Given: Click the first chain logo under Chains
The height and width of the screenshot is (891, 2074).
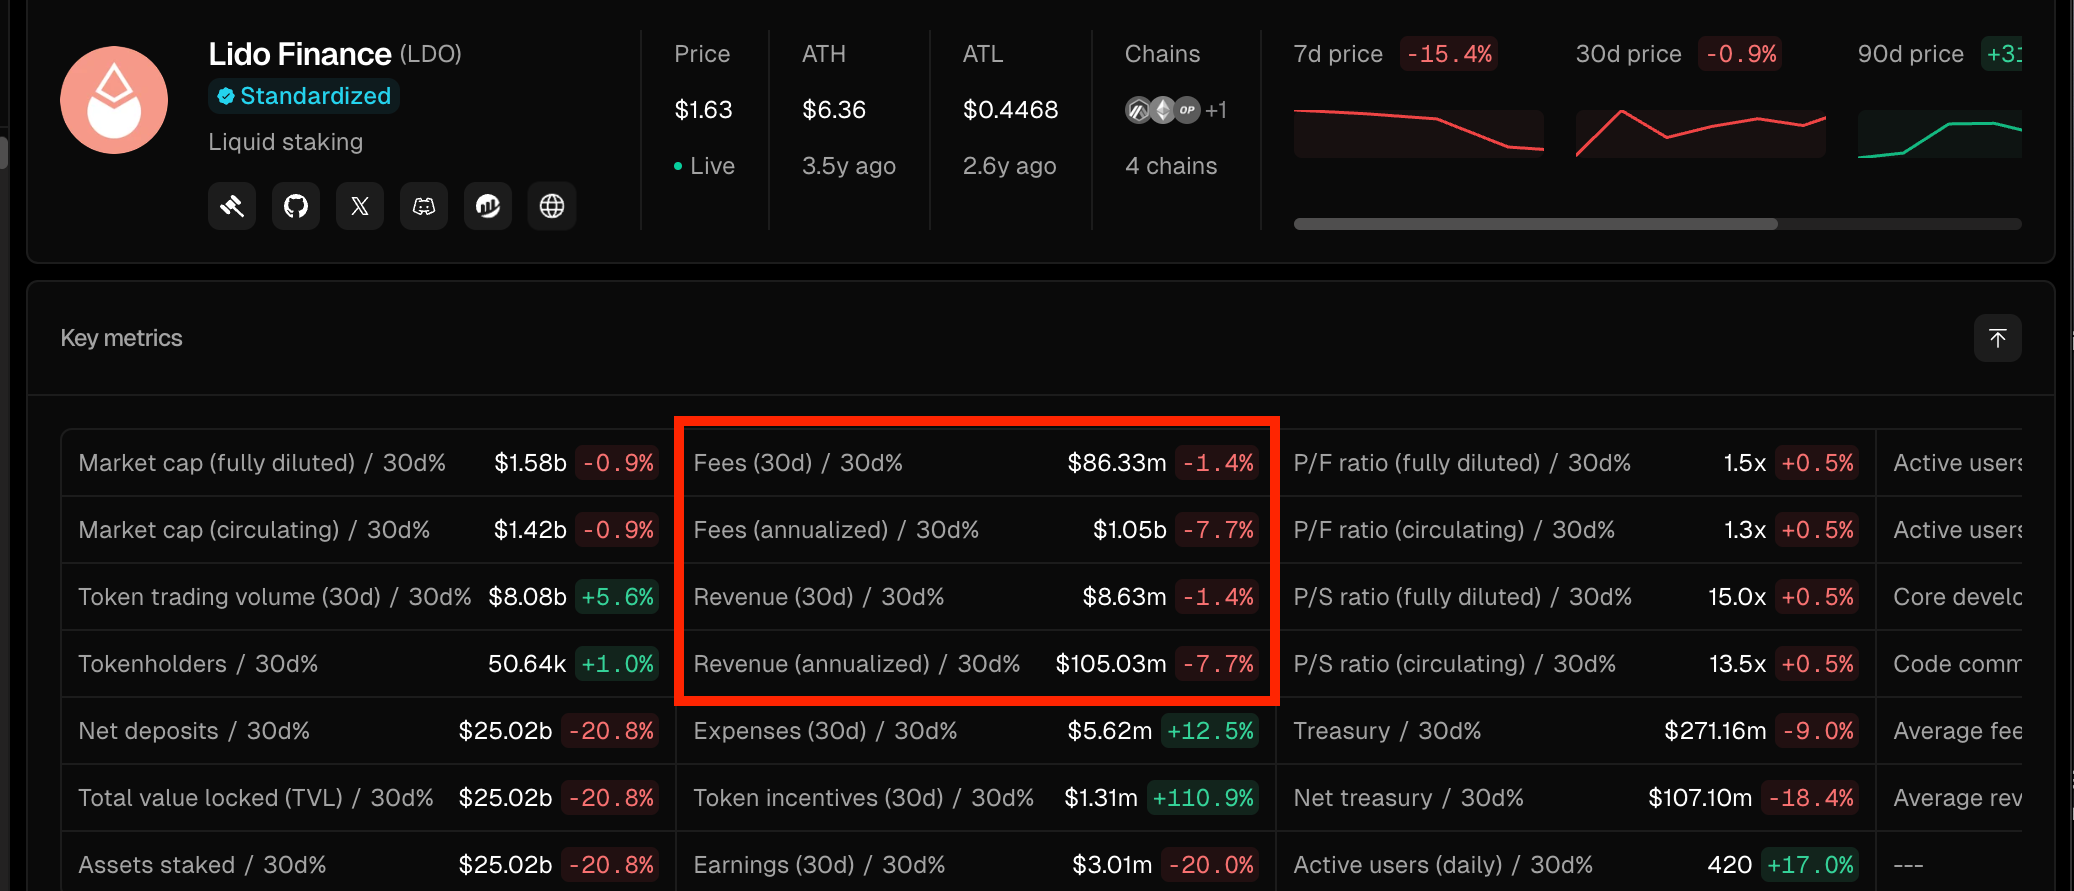Looking at the screenshot, I should [1138, 110].
